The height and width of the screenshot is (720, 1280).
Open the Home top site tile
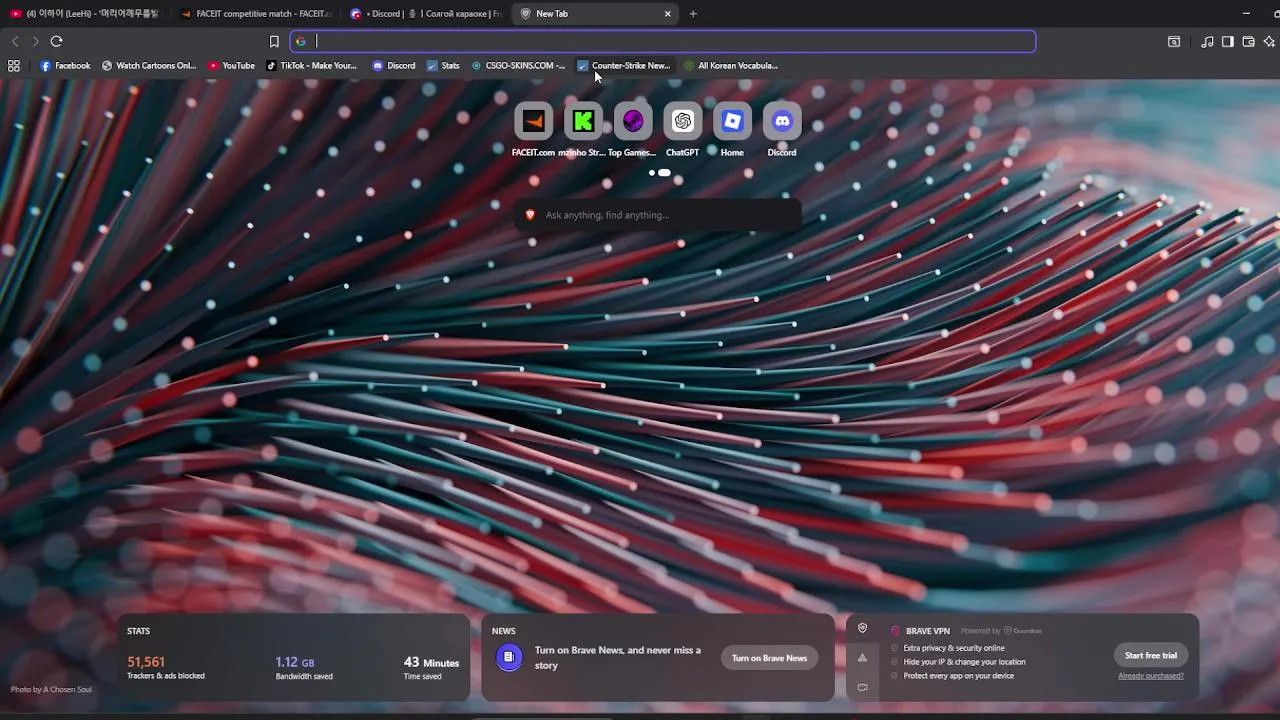click(x=732, y=130)
